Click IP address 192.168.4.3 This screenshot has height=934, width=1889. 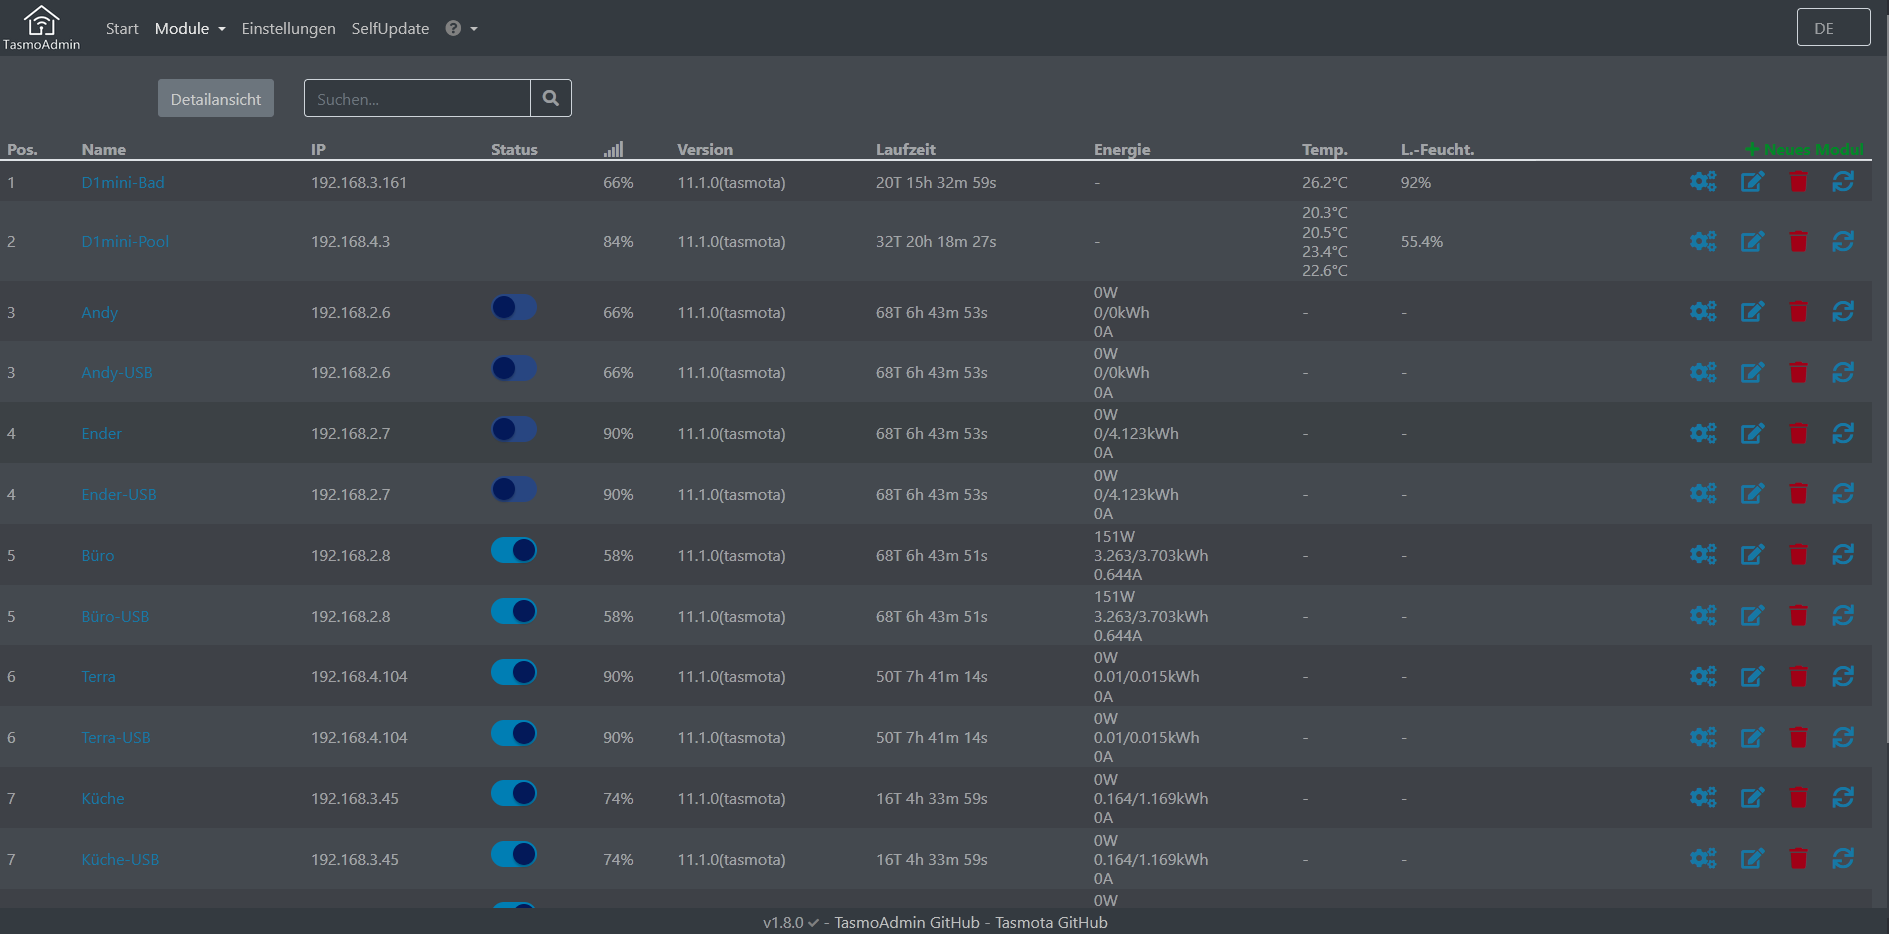350,241
